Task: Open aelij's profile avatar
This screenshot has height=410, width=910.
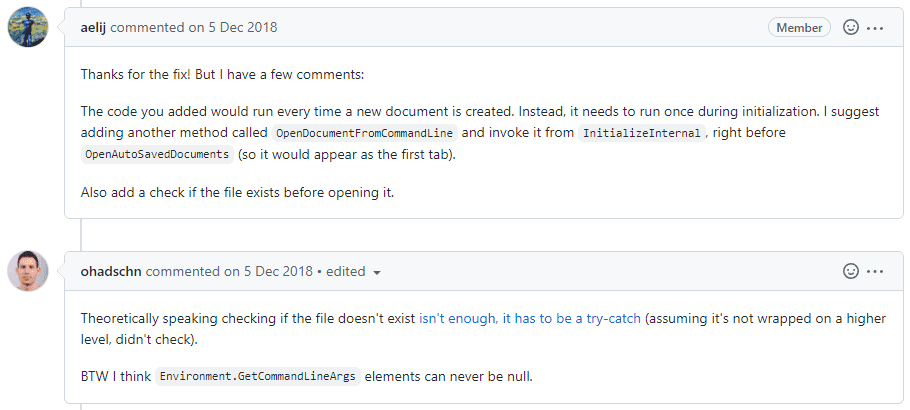Action: point(28,27)
